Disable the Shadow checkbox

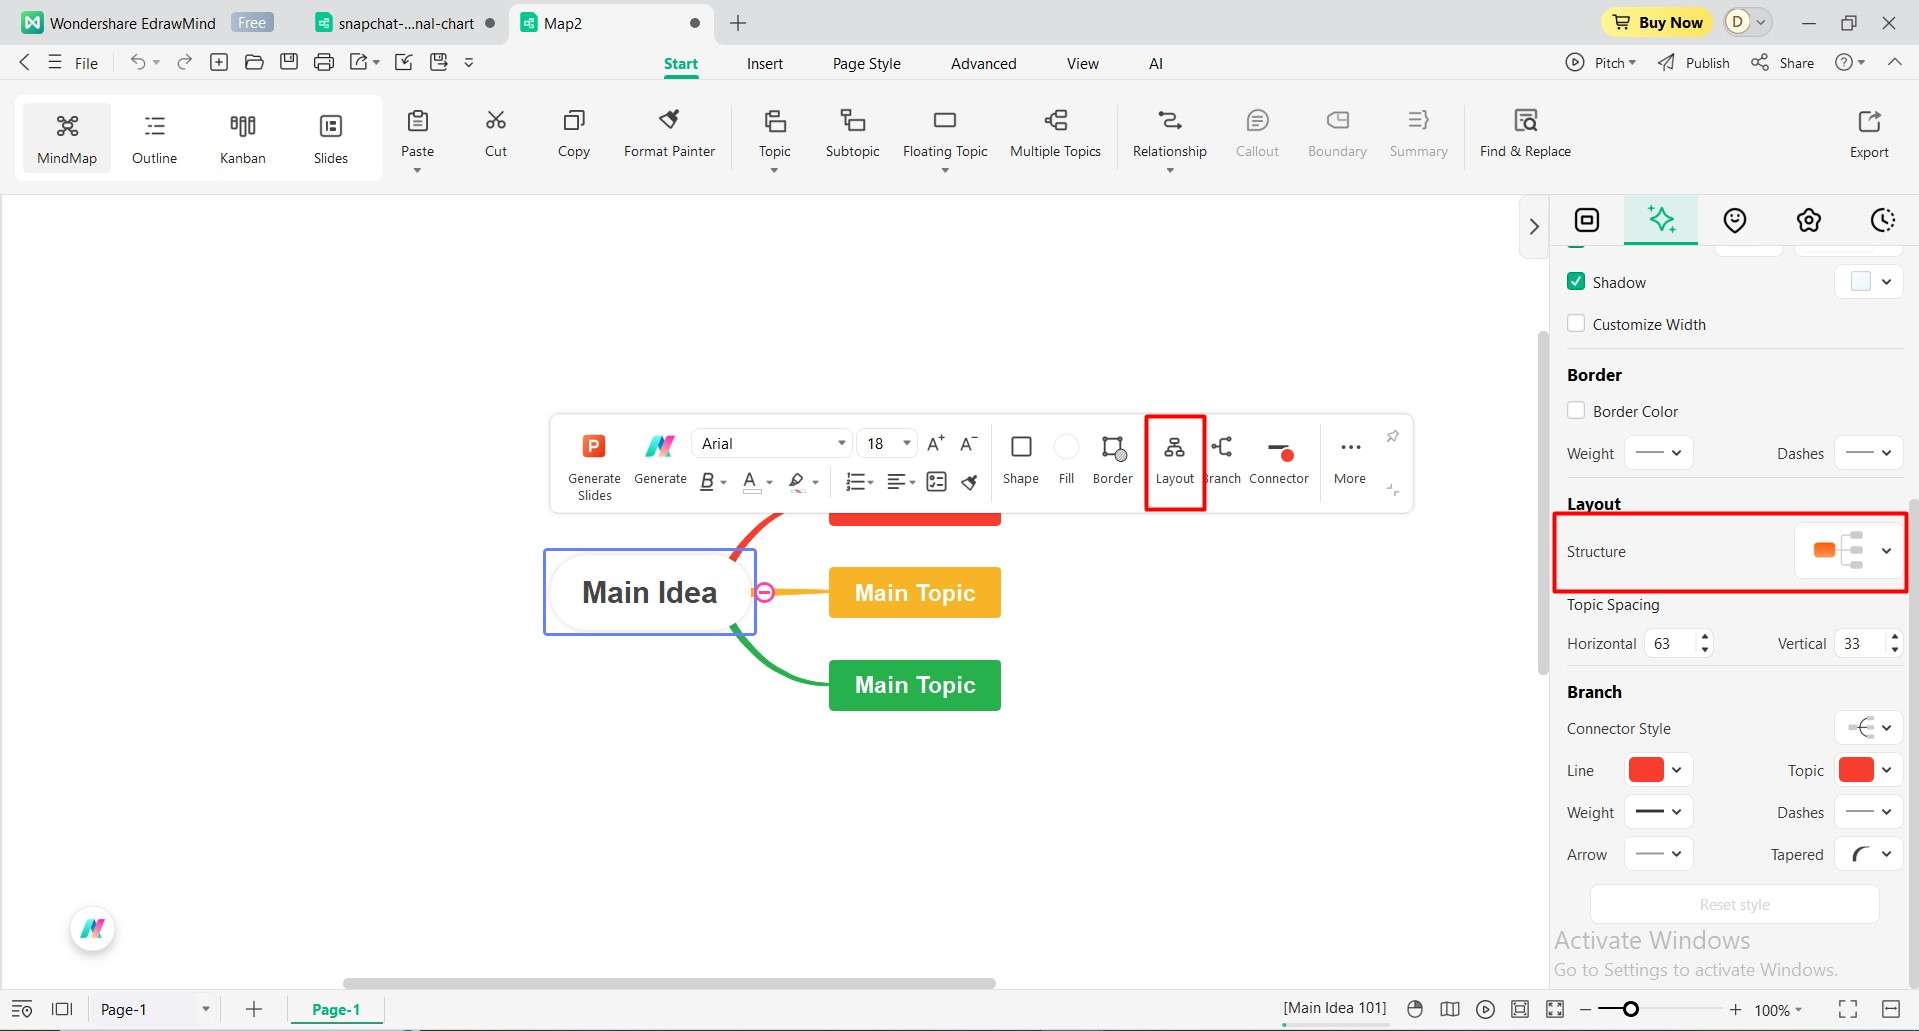coord(1576,281)
